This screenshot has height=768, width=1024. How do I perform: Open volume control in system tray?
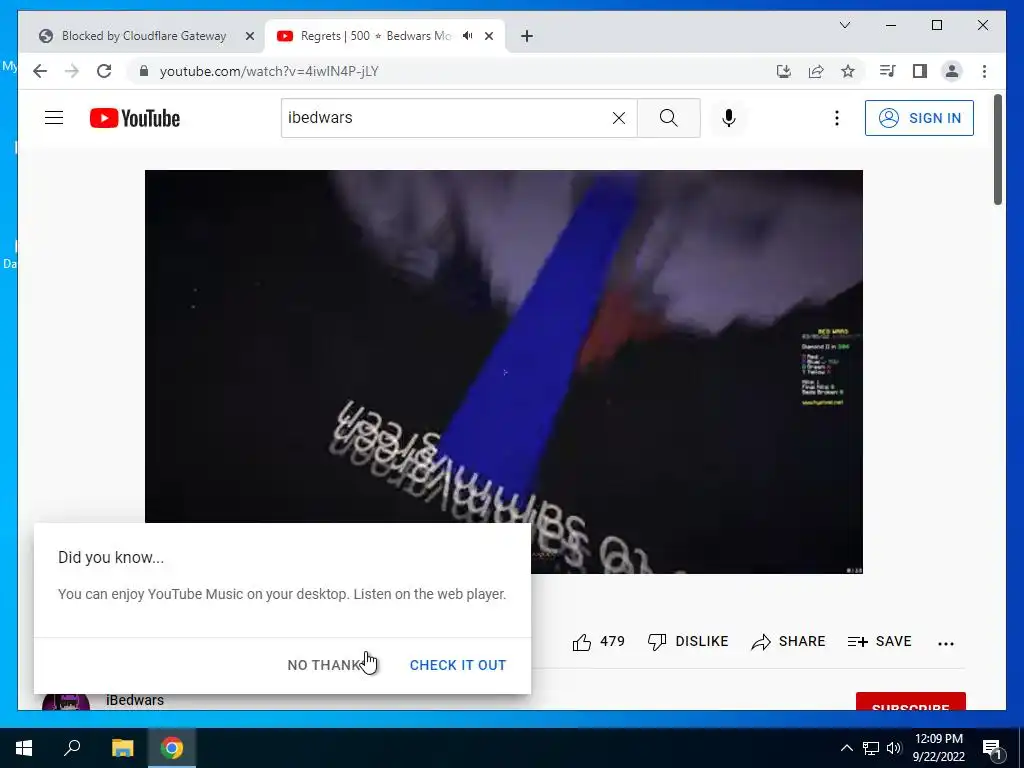(894, 748)
